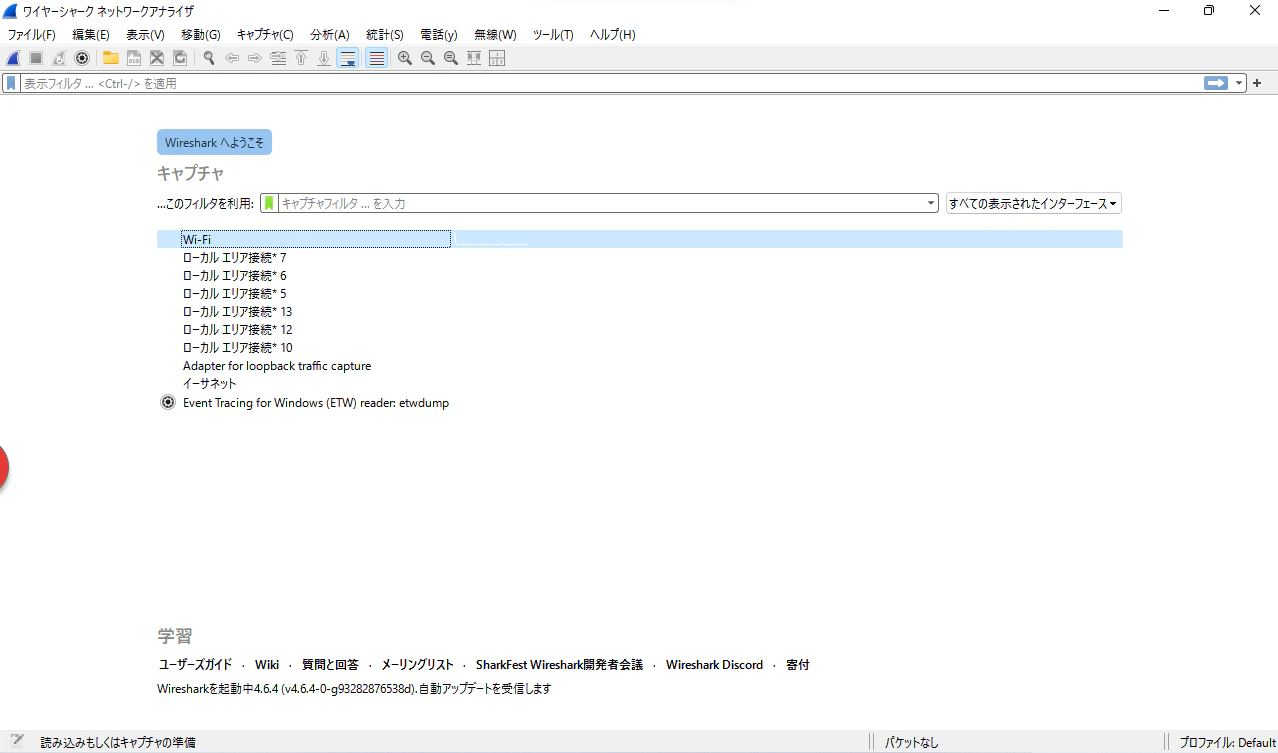Toggle the Colorize packet list icon

[x=375, y=58]
